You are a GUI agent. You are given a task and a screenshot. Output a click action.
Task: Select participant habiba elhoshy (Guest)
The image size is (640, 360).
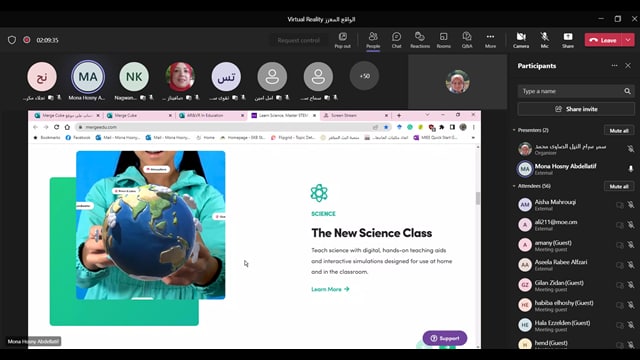(x=576, y=305)
